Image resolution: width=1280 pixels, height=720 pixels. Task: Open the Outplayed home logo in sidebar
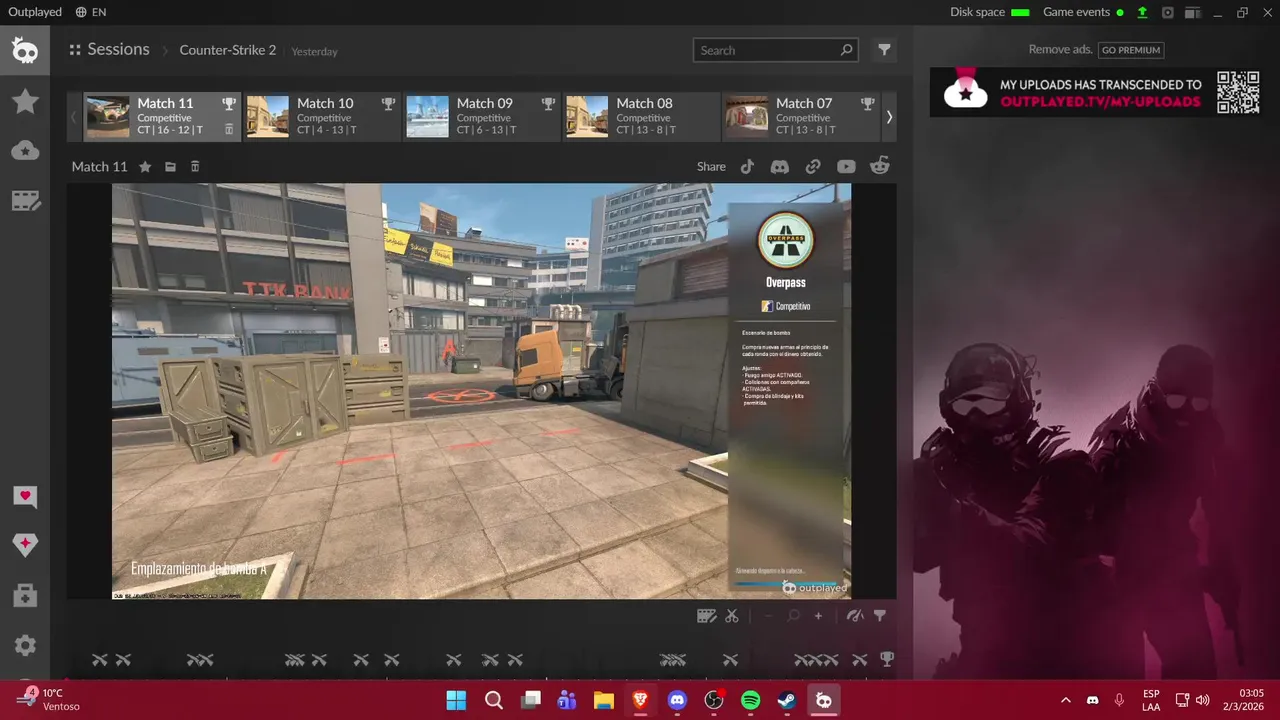tap(25, 50)
